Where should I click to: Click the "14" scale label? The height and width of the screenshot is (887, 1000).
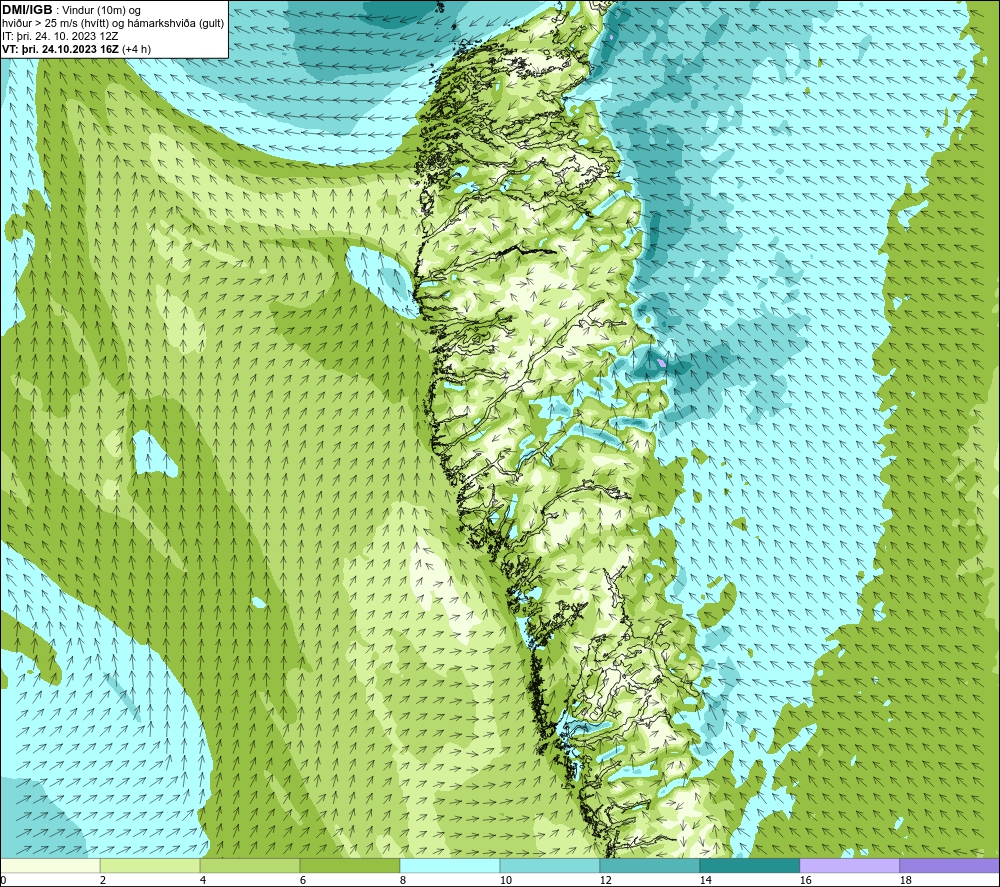pyautogui.click(x=705, y=880)
